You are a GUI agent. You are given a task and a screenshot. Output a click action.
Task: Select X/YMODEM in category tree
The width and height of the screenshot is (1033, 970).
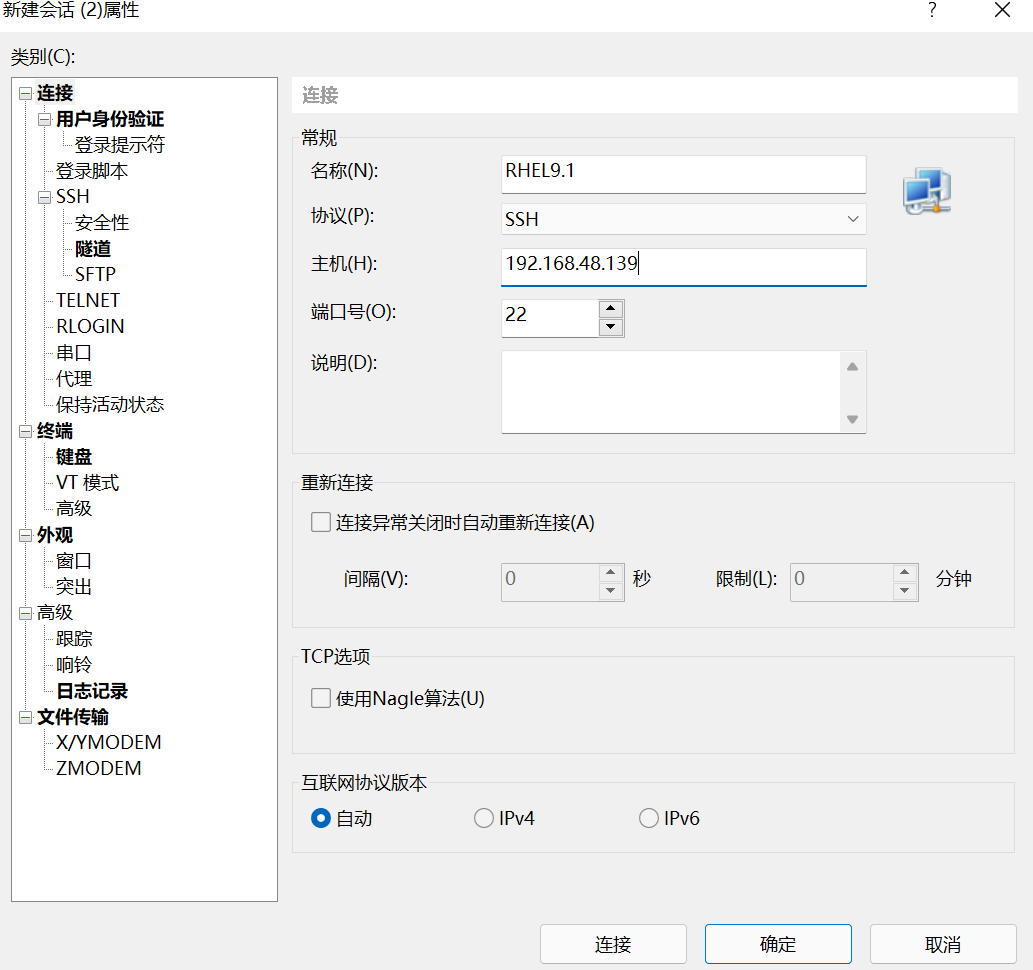(x=108, y=743)
